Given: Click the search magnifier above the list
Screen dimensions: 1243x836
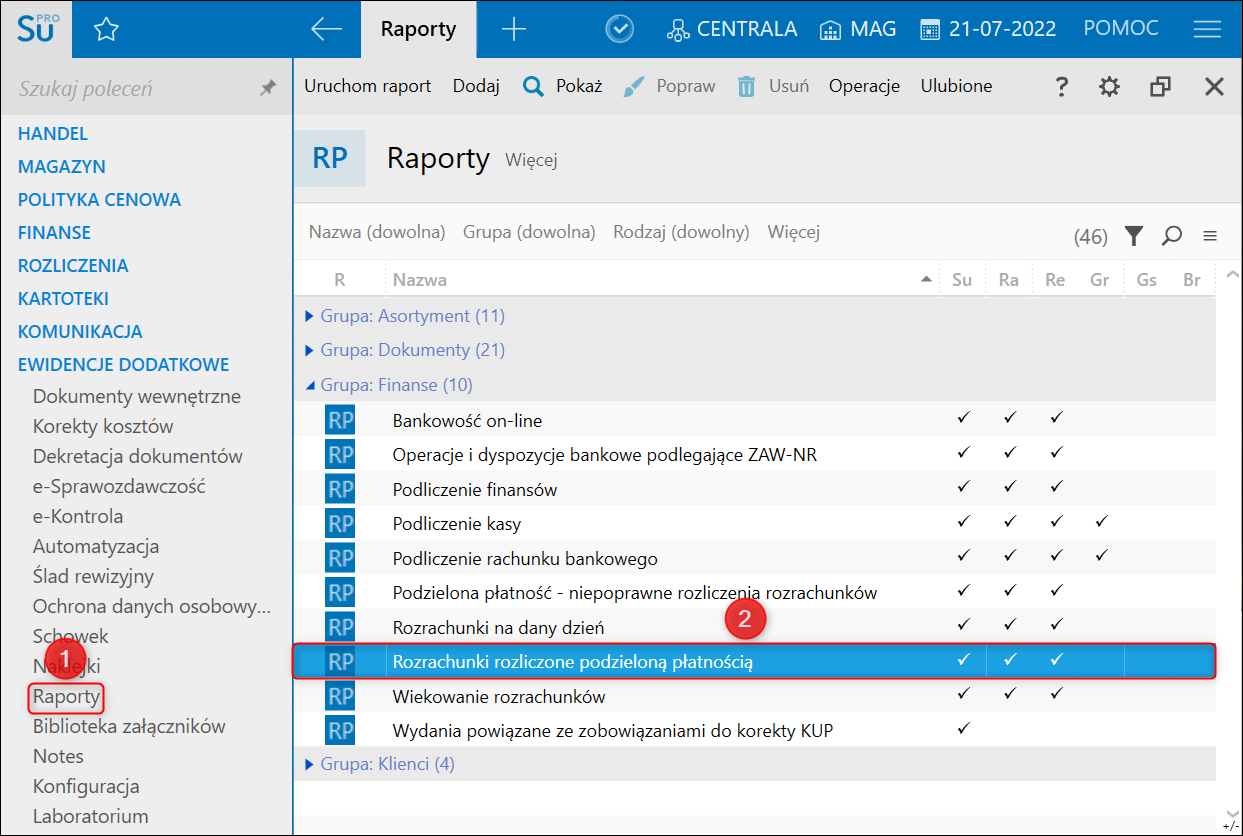Looking at the screenshot, I should tap(1172, 236).
